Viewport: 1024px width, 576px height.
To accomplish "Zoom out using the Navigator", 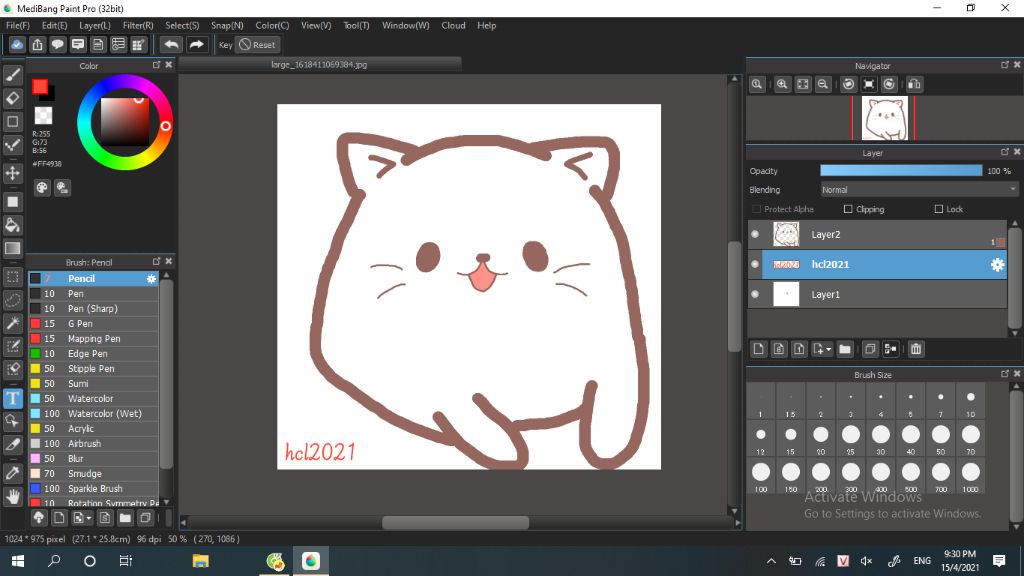I will (x=823, y=84).
